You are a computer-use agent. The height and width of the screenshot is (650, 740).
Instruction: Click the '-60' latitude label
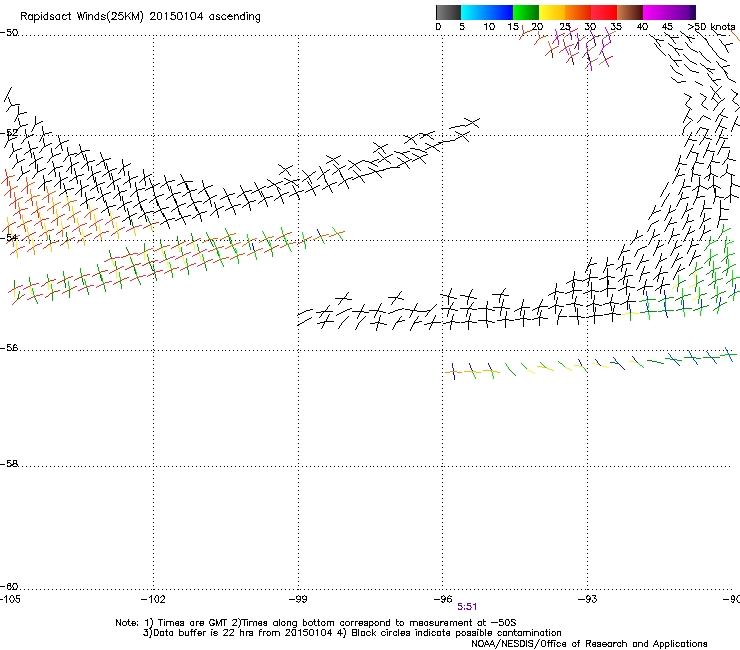pyautogui.click(x=9, y=587)
